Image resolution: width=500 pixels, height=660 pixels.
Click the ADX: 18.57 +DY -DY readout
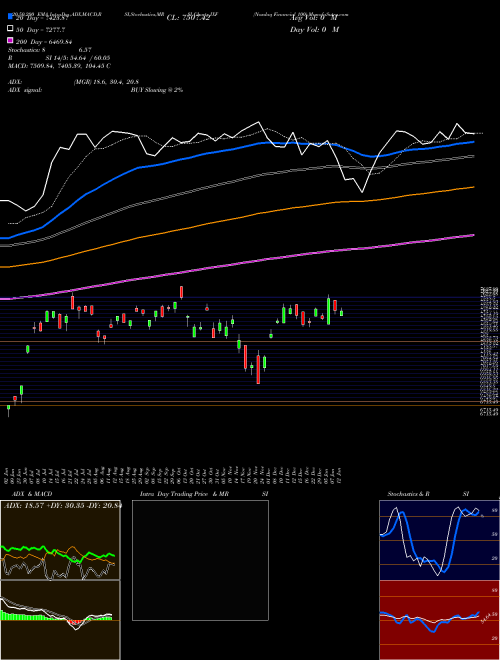63,506
